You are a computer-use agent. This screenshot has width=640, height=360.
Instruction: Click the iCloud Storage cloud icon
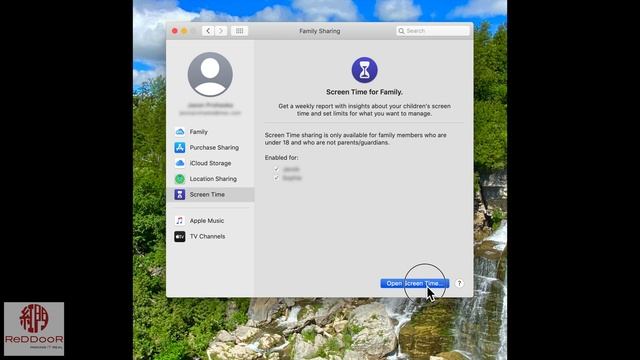tap(180, 163)
